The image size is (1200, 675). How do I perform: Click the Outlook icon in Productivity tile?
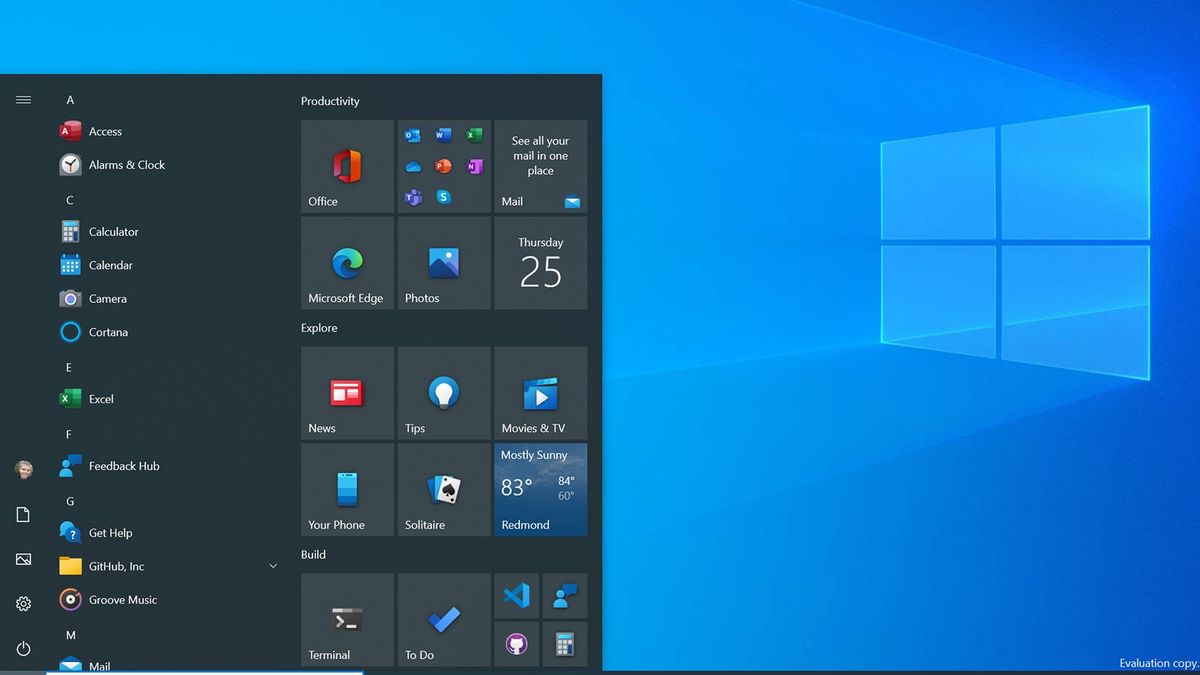coord(413,136)
